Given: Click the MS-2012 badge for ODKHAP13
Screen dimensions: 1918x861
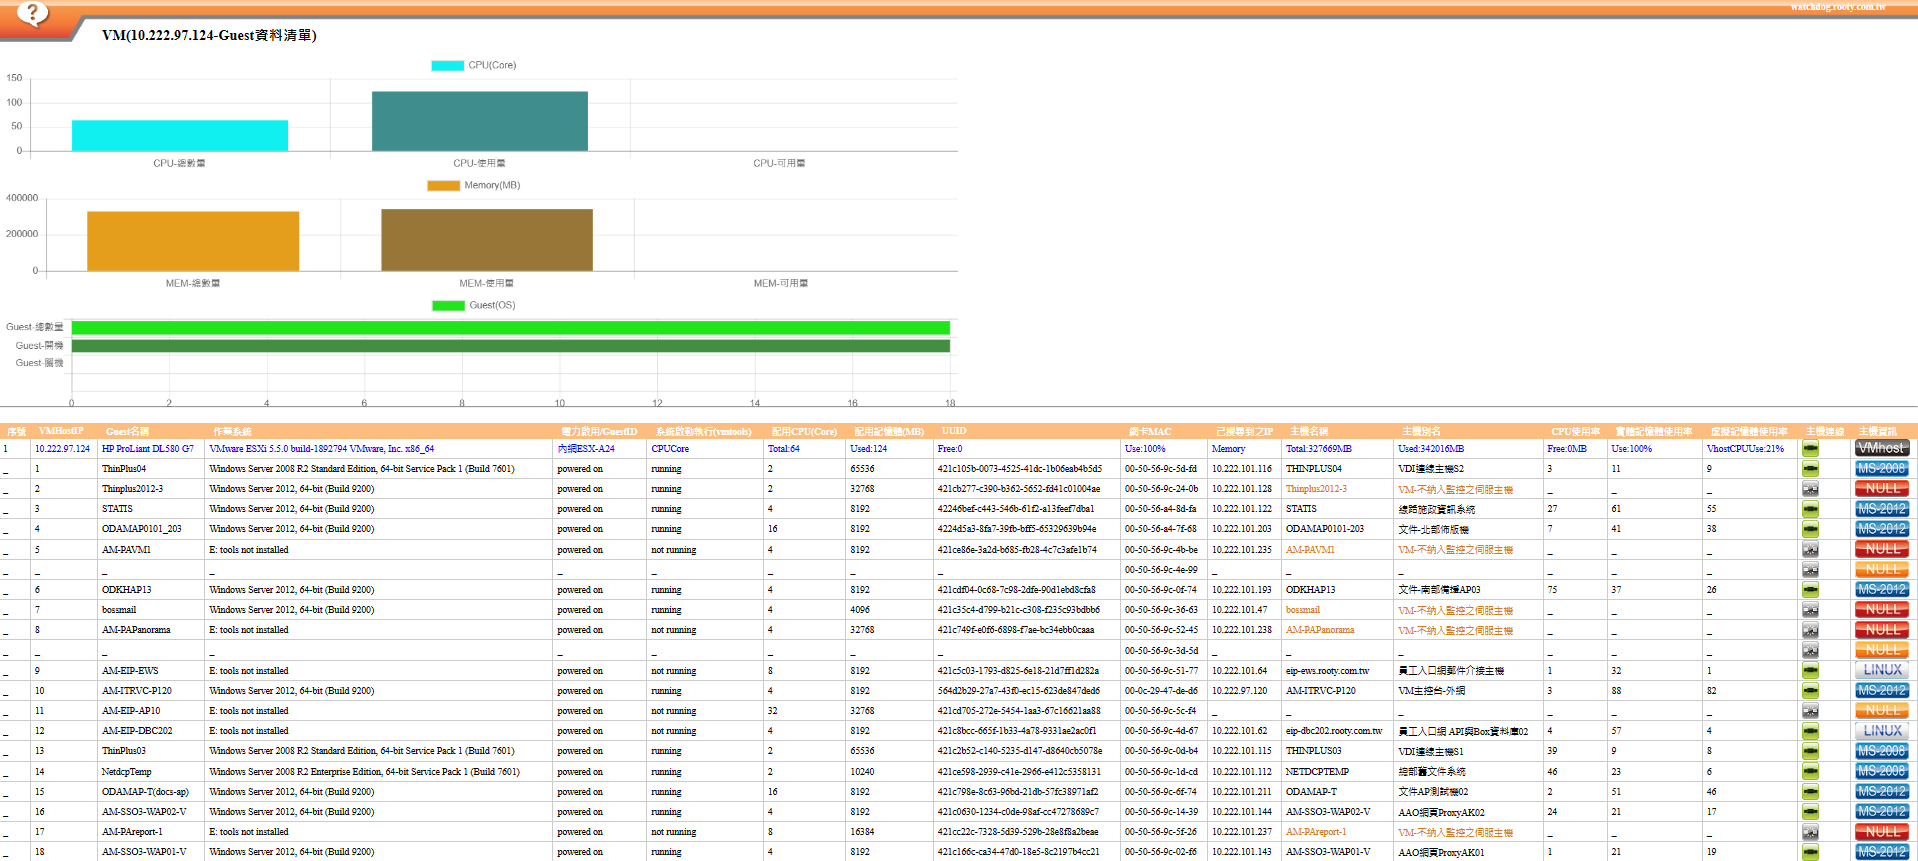Looking at the screenshot, I should [1881, 590].
